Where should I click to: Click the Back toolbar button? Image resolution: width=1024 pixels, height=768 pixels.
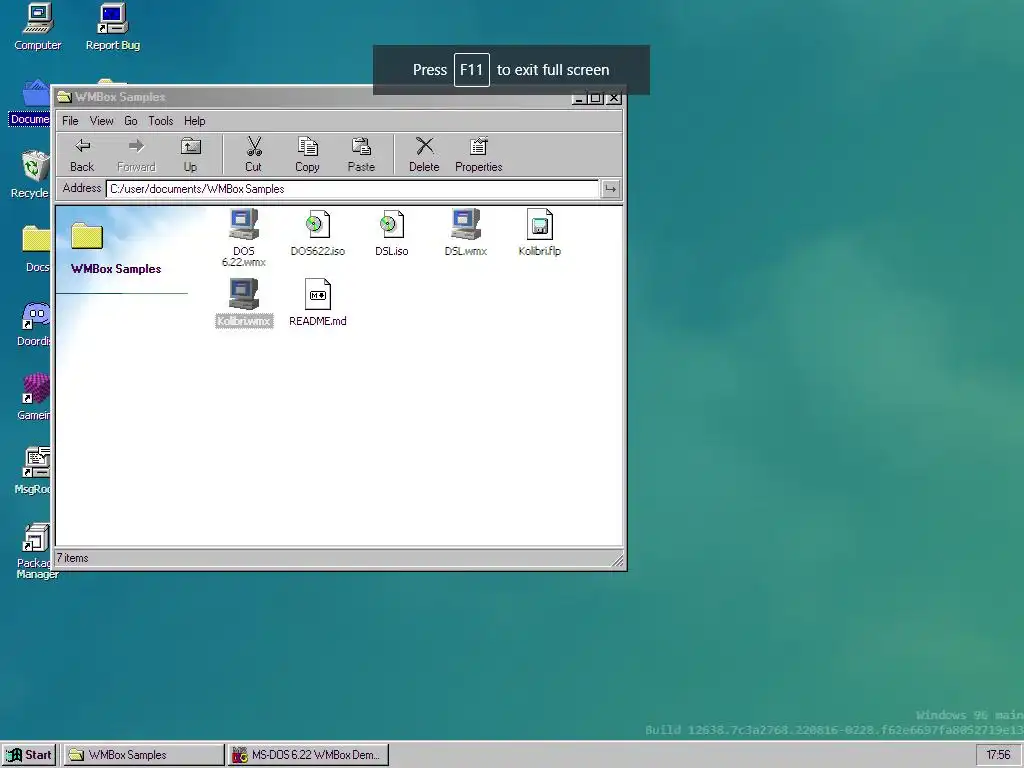click(82, 155)
